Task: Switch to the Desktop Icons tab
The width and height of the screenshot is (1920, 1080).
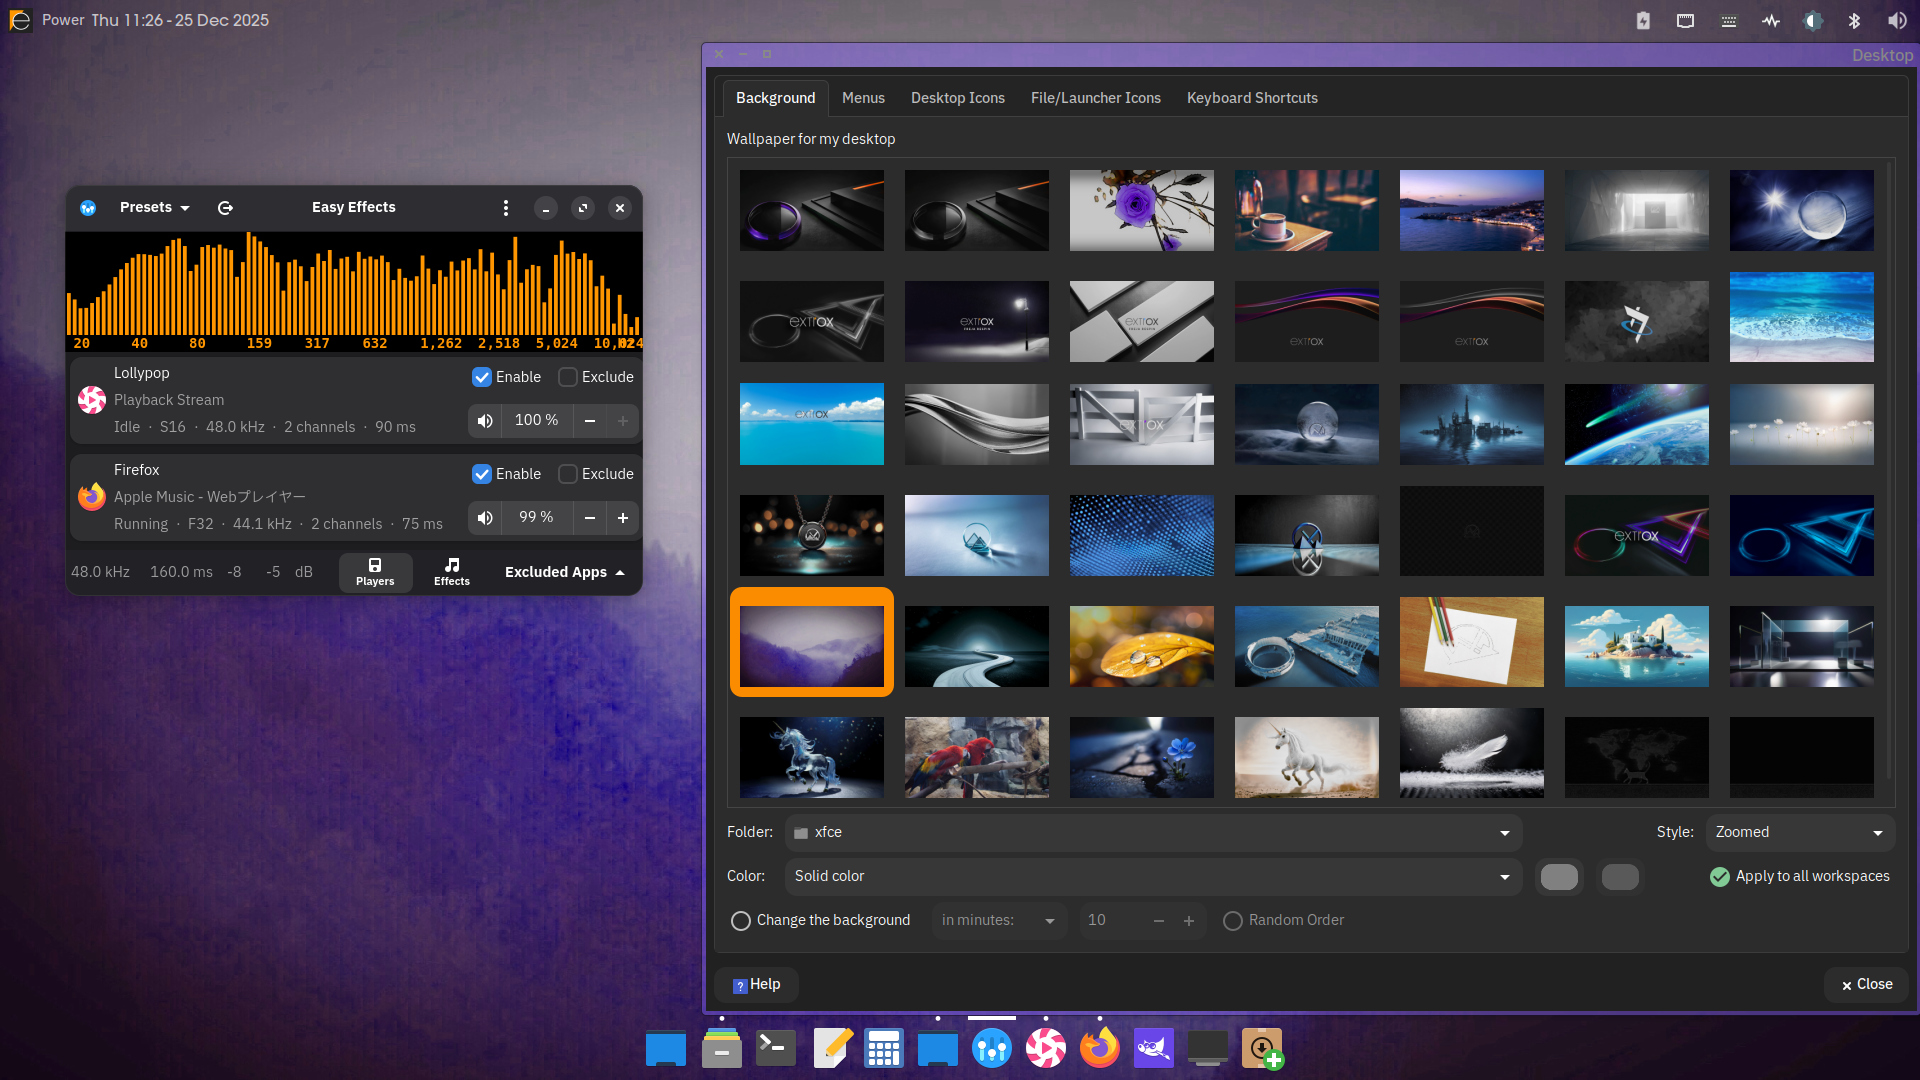Action: 957,98
